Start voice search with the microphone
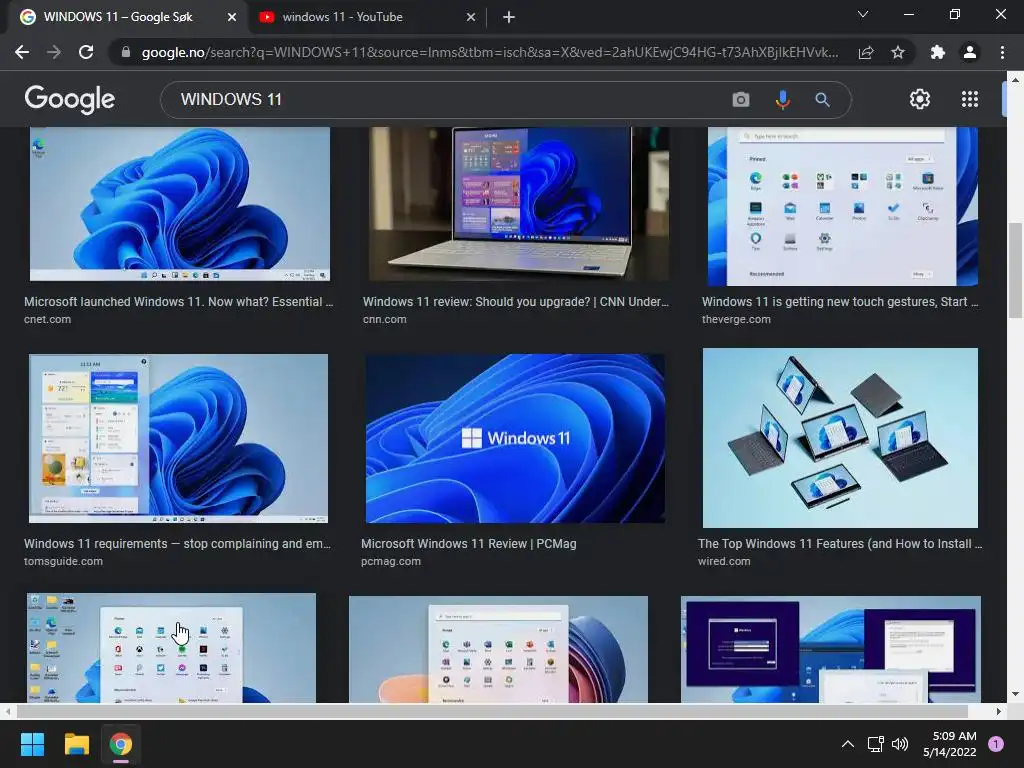1024x768 pixels. click(782, 99)
